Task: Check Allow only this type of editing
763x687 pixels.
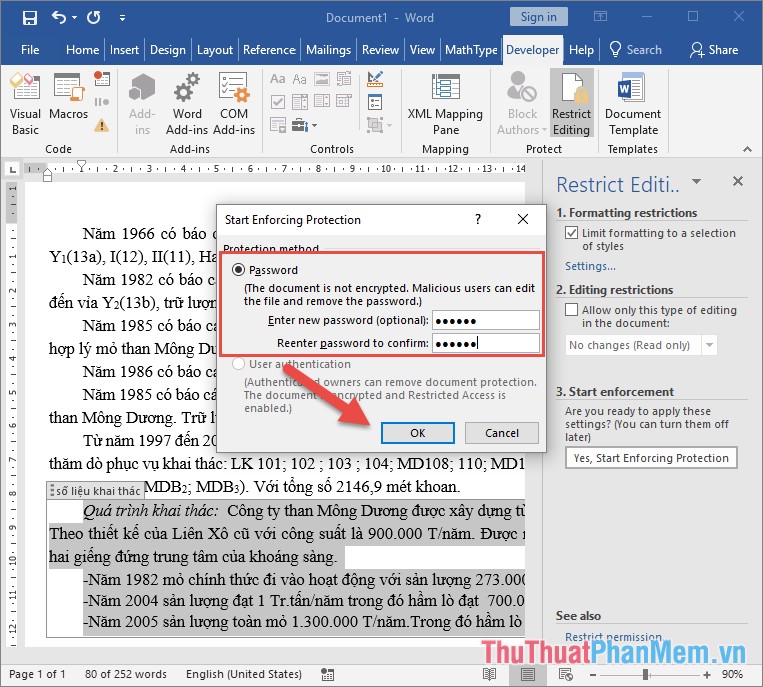Action: pyautogui.click(x=572, y=309)
